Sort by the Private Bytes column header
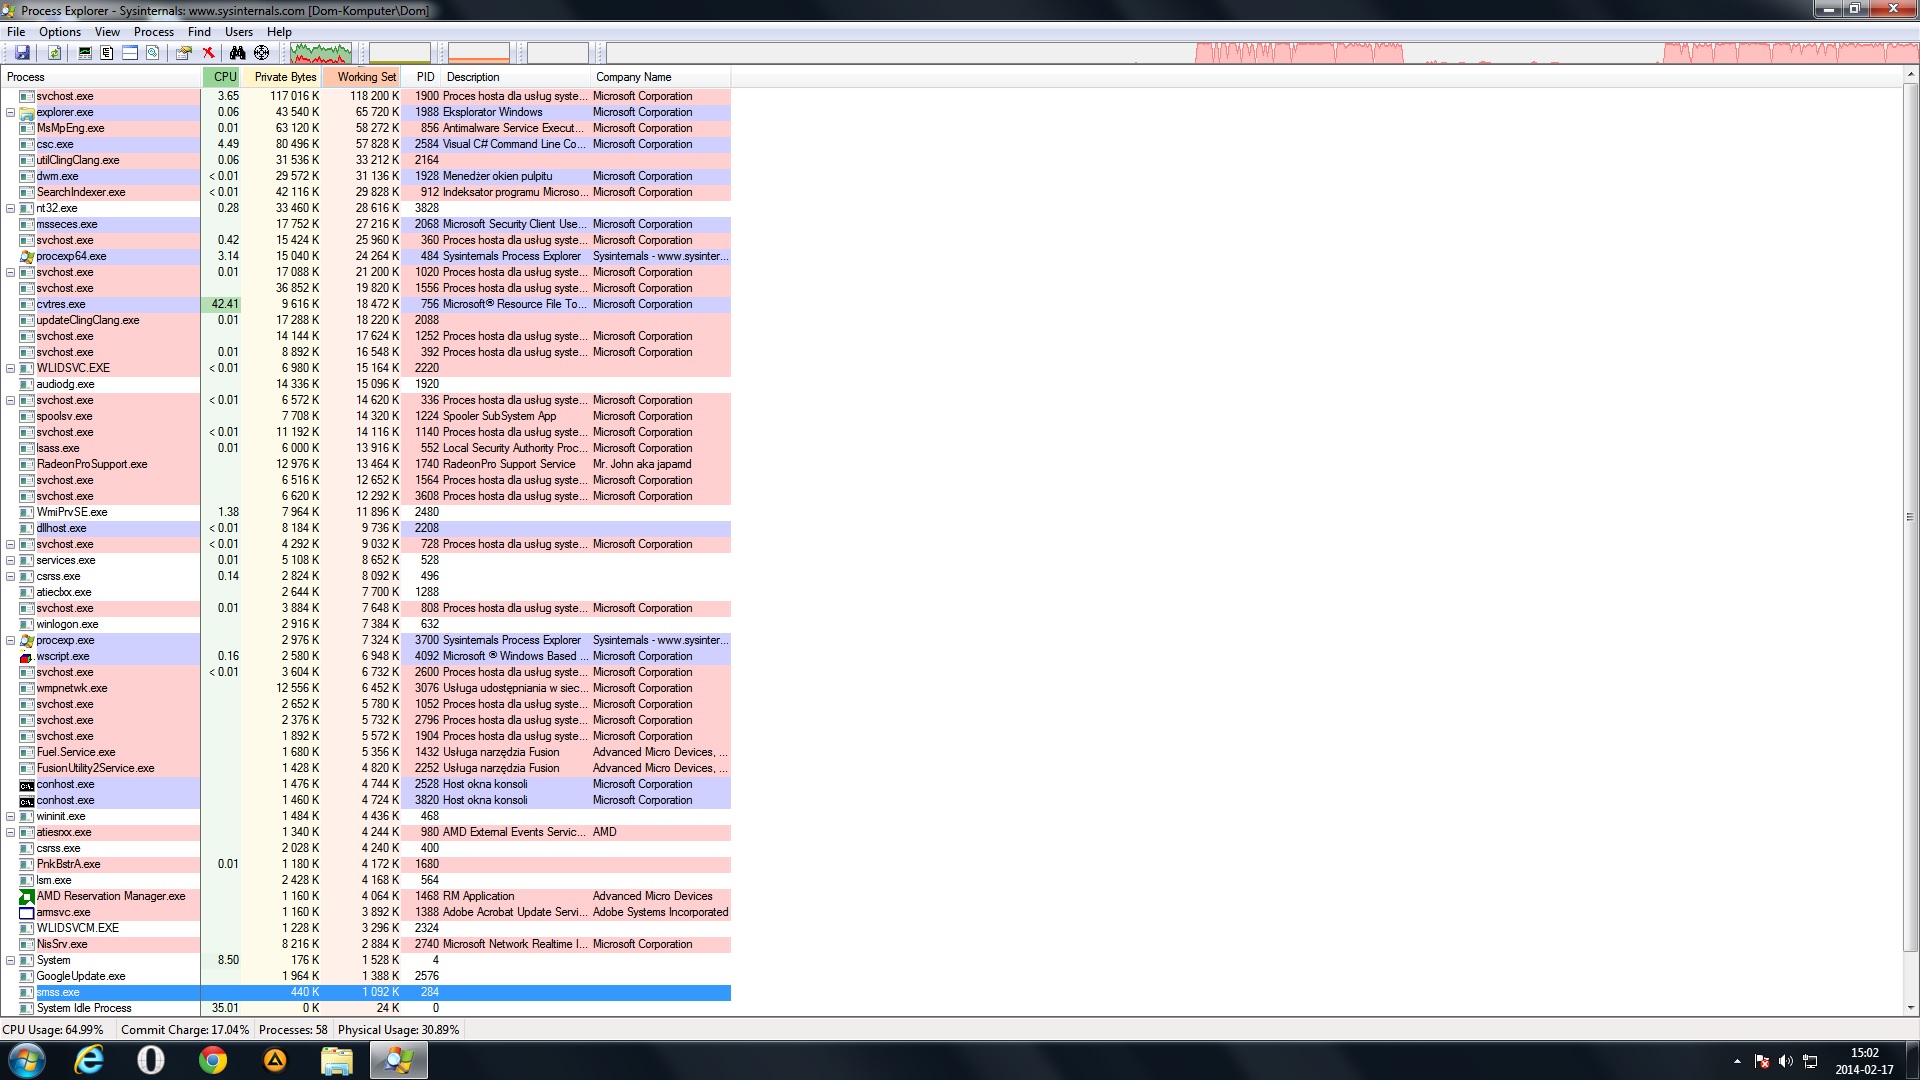Screen dimensions: 1920x1080 pyautogui.click(x=281, y=77)
